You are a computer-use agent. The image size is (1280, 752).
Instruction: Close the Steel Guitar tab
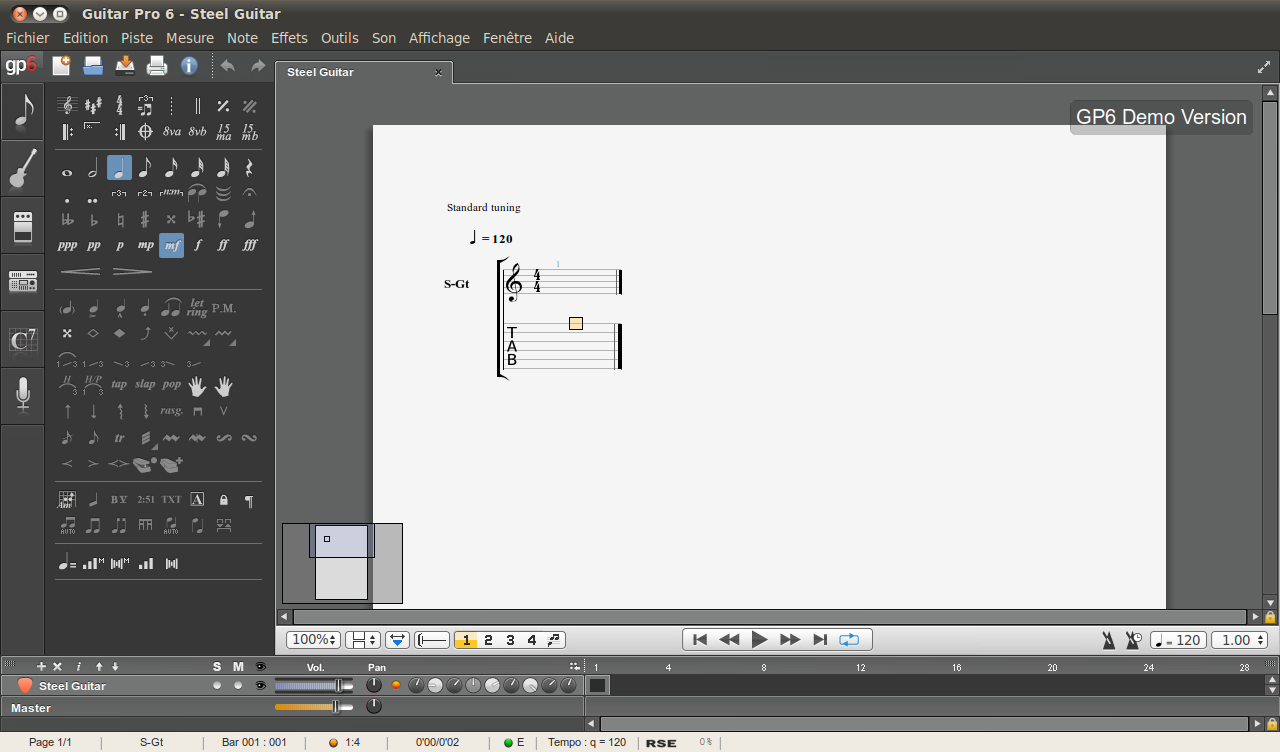438,72
